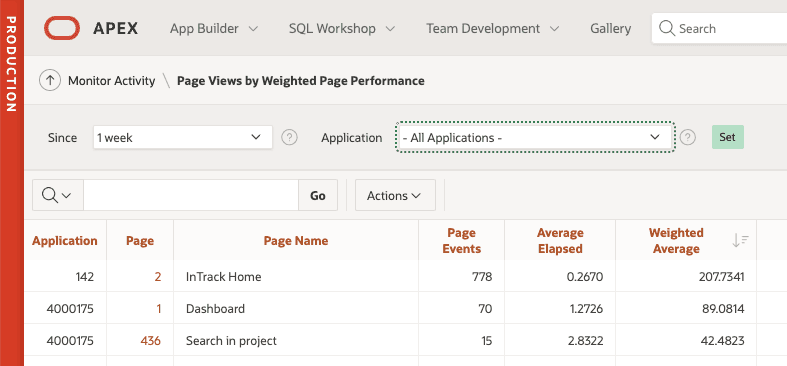The width and height of the screenshot is (787, 366).
Task: Click the APEX title text
Action: pos(115,29)
